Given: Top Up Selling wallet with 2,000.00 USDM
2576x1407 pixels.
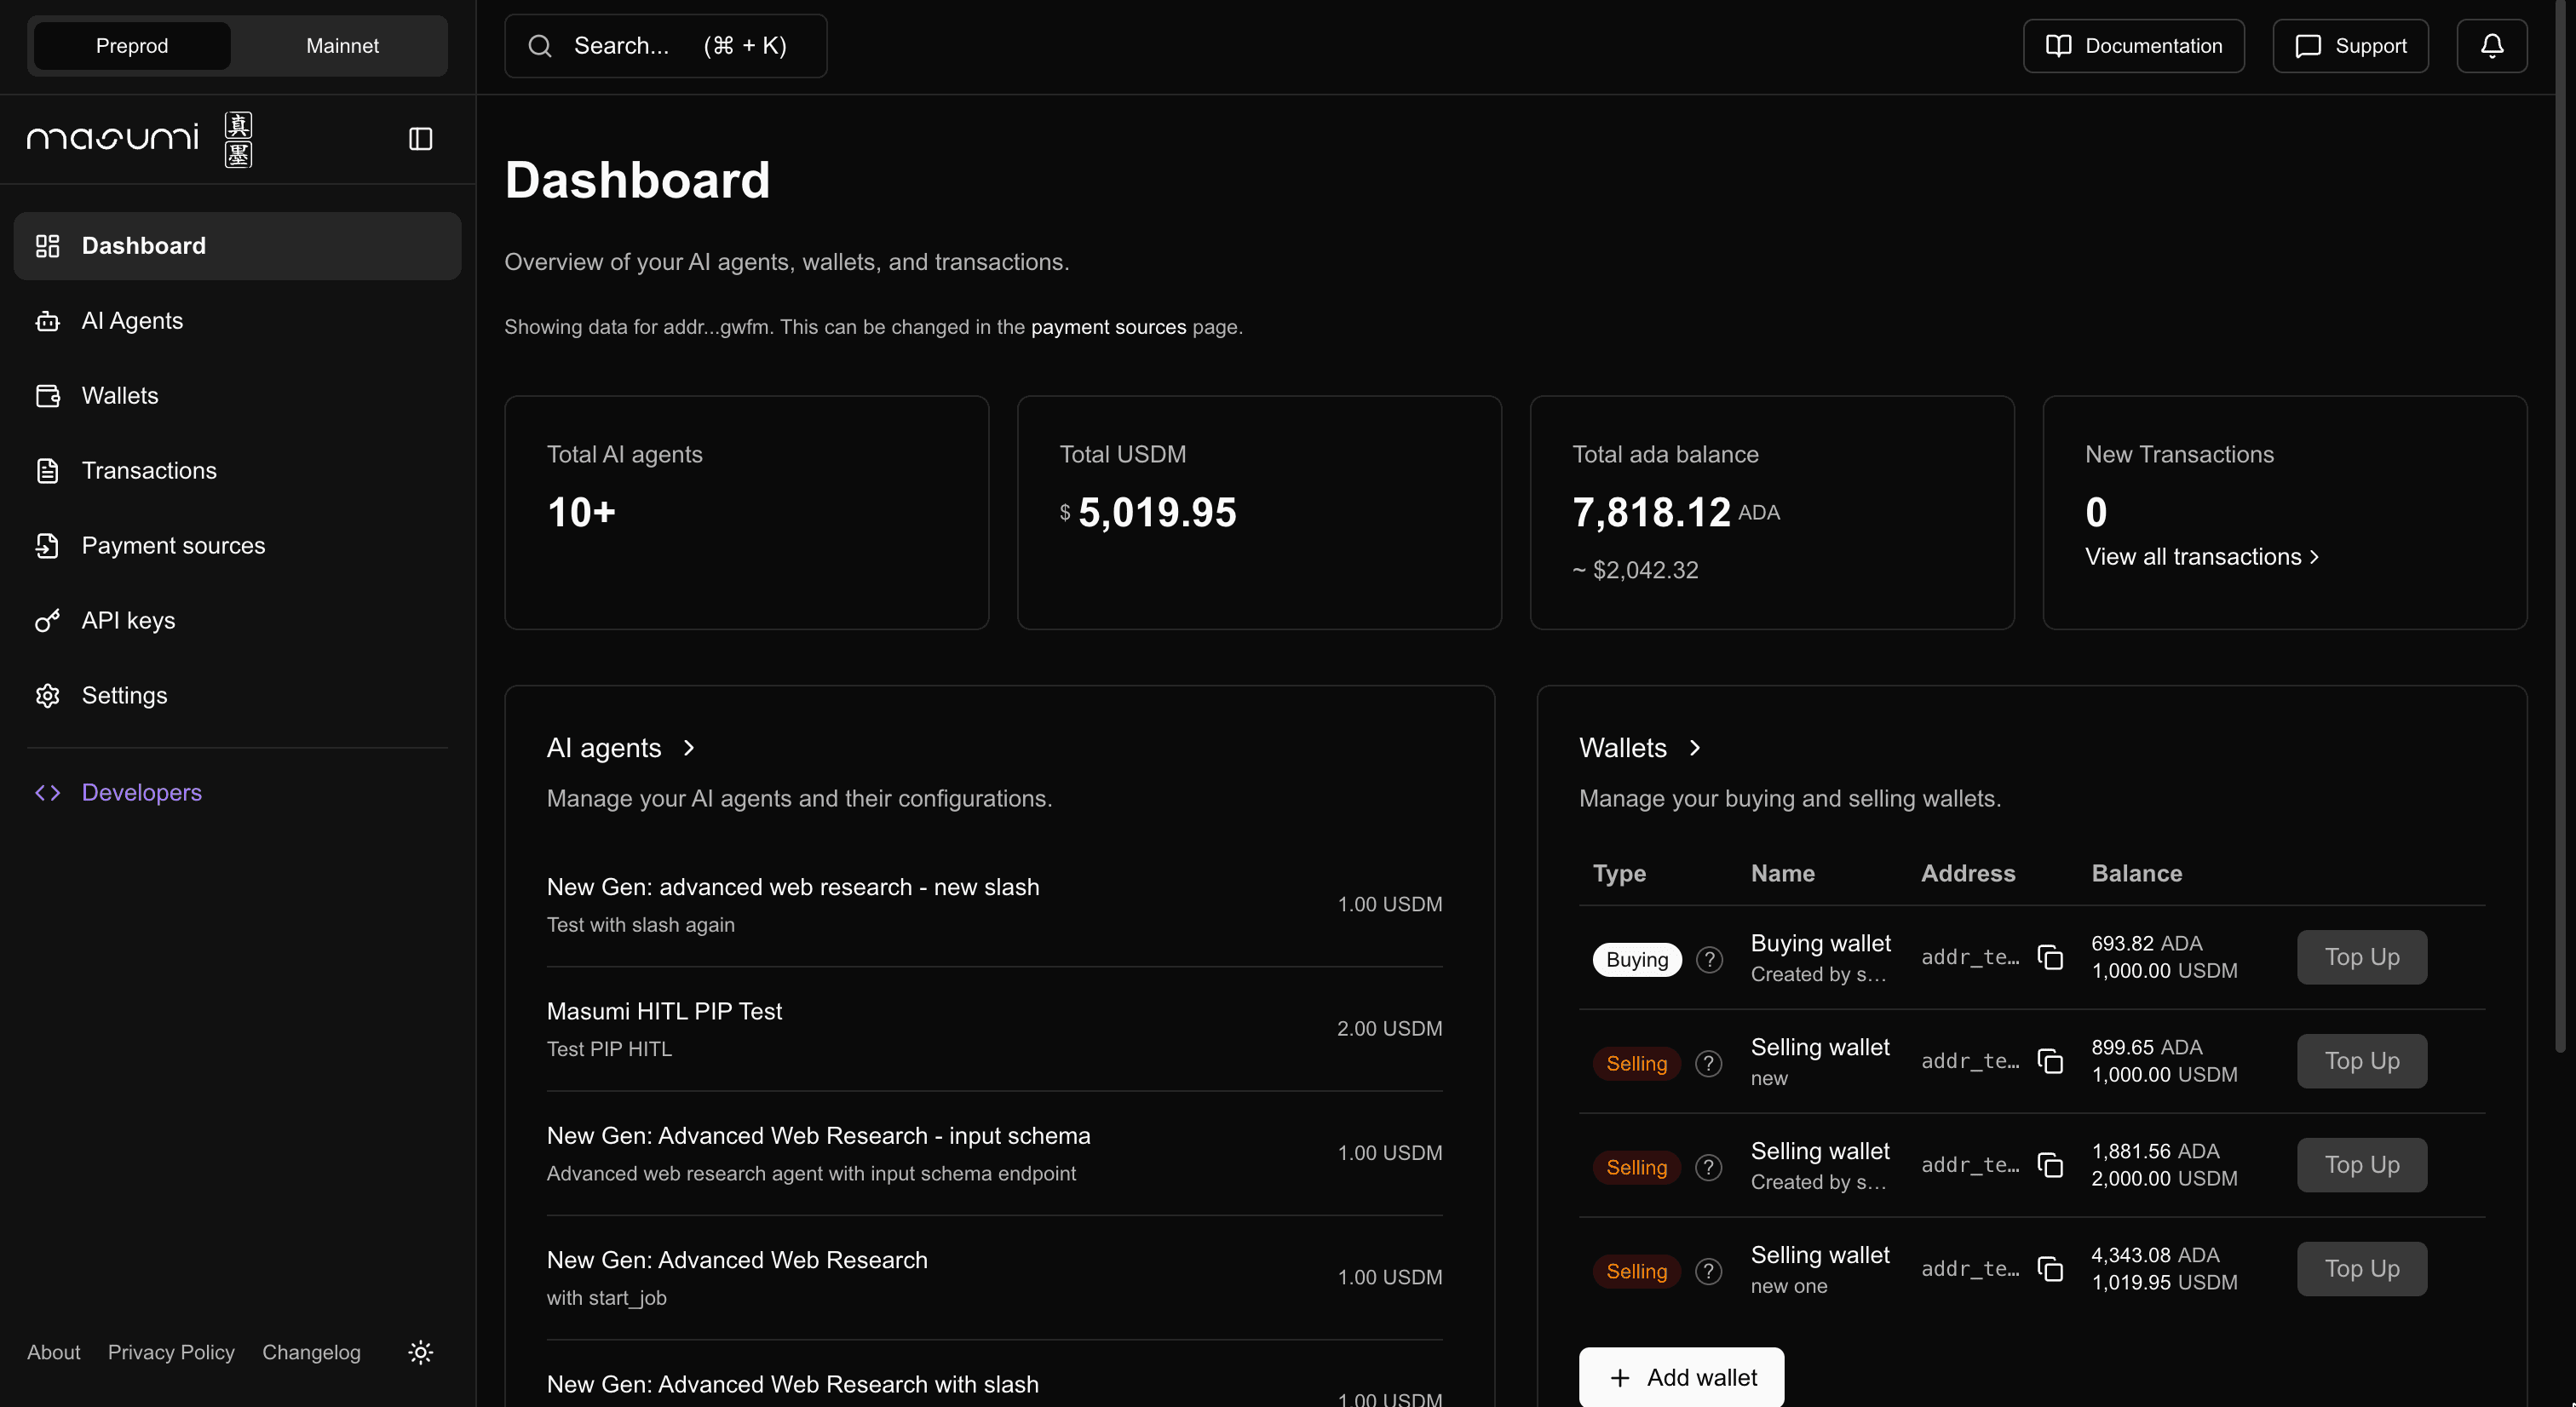Looking at the screenshot, I should pos(2361,1166).
